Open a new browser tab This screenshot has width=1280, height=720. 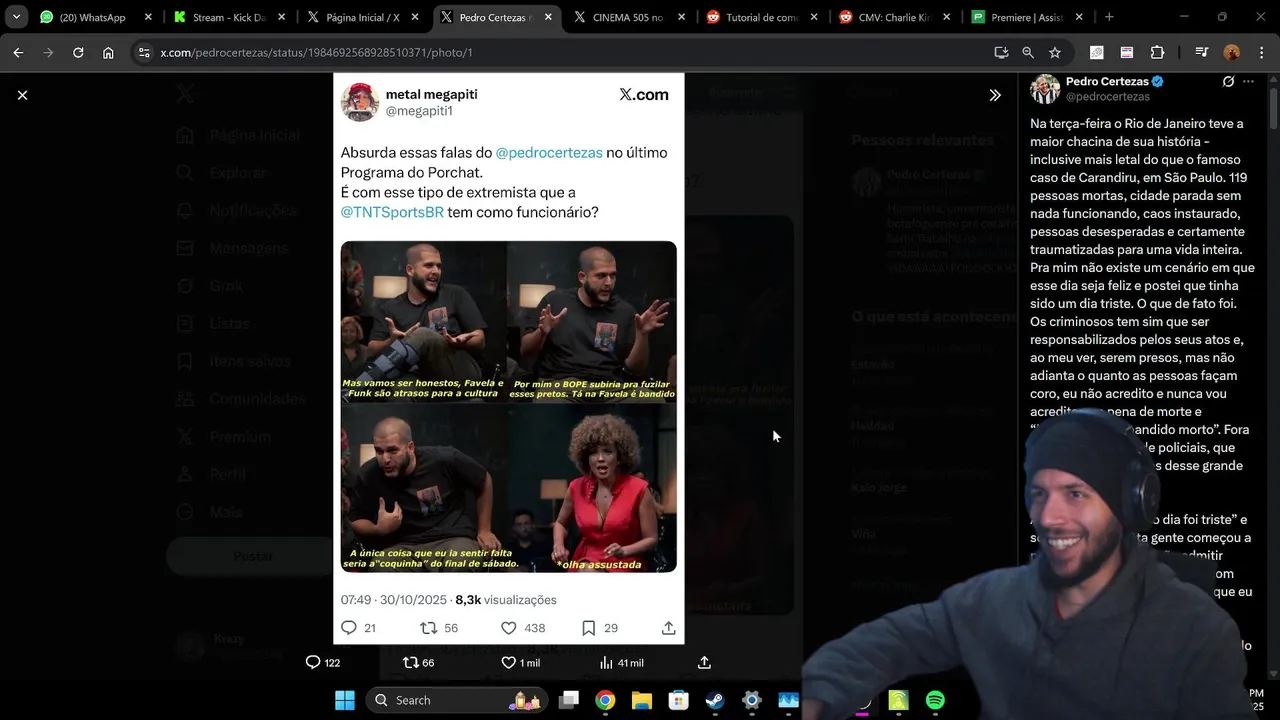[x=1109, y=17]
